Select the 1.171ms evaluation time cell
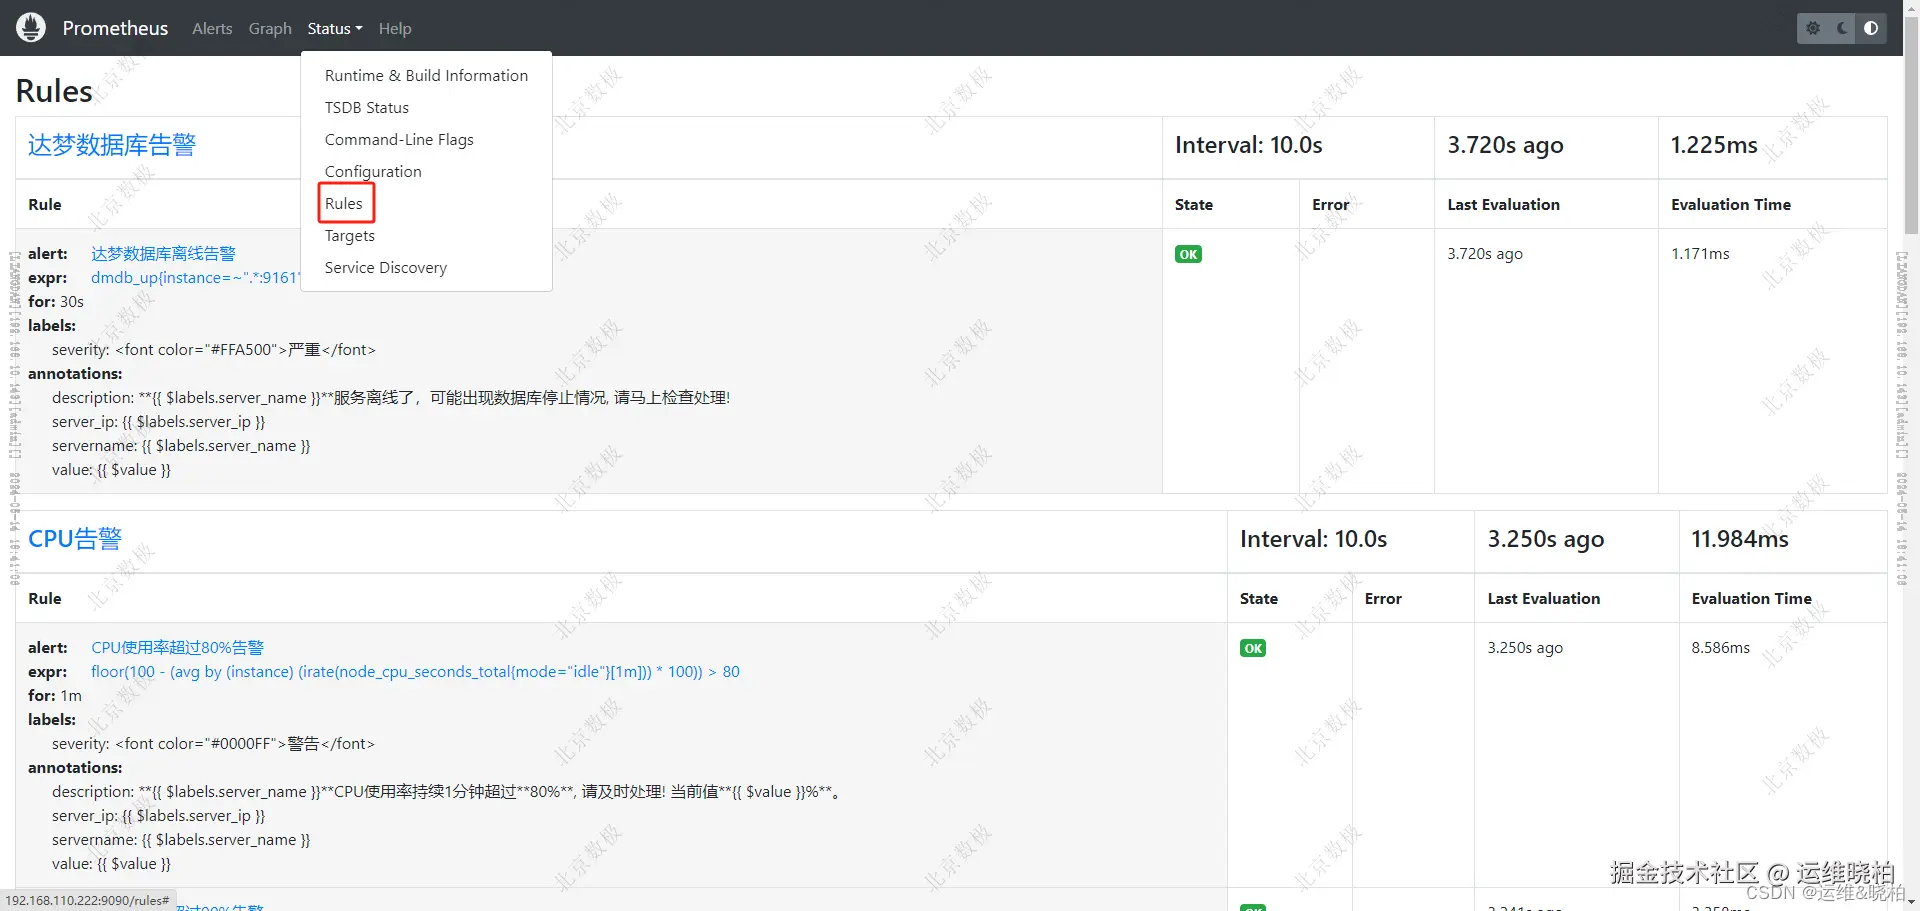The width and height of the screenshot is (1920, 911). (x=1700, y=254)
